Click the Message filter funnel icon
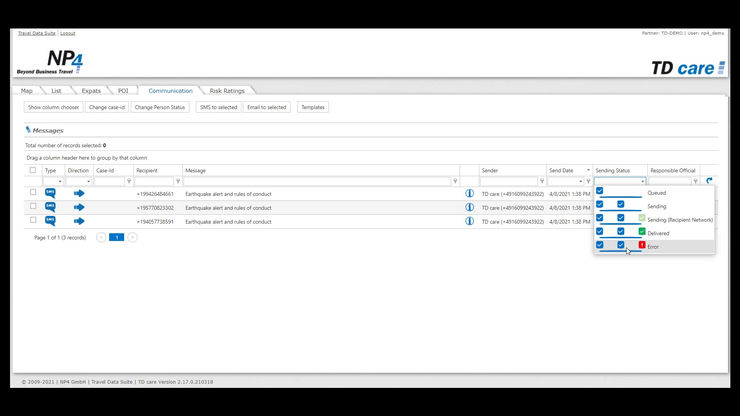740x416 pixels. [455, 181]
